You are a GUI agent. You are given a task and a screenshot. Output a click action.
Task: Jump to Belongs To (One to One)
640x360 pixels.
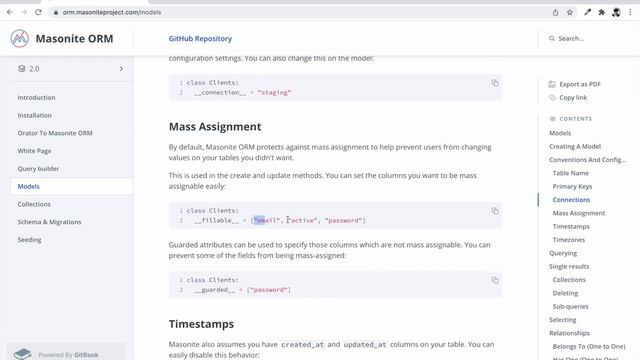[x=589, y=347]
